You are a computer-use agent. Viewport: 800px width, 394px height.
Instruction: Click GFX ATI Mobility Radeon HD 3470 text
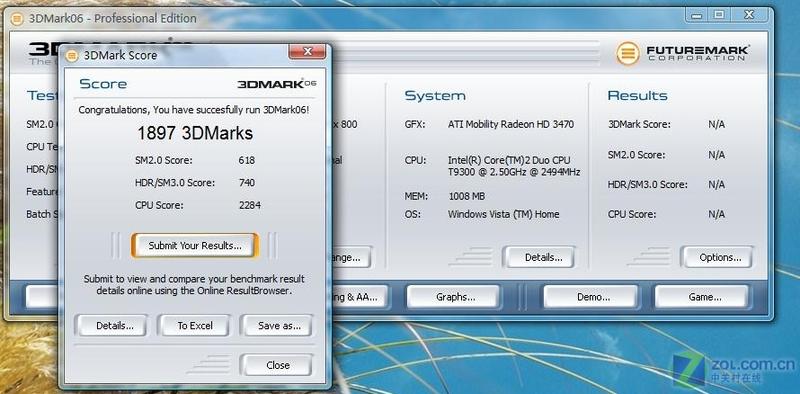click(x=511, y=124)
